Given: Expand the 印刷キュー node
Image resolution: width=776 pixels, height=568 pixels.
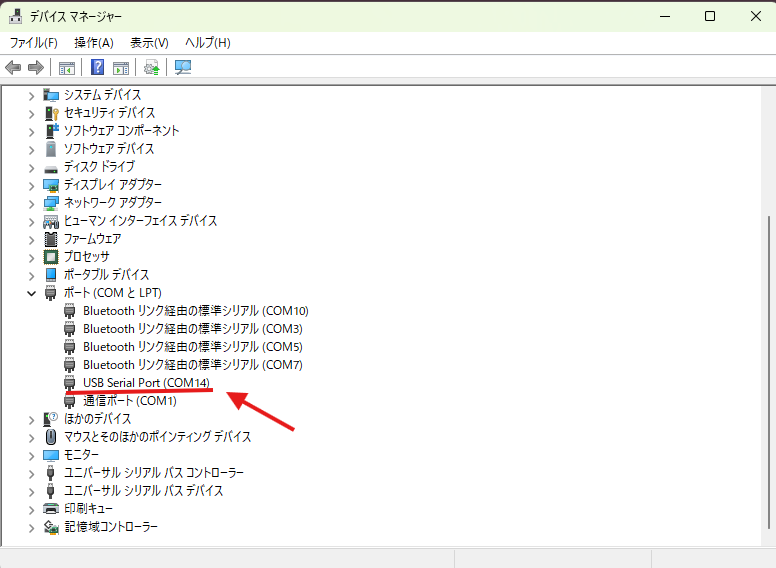Looking at the screenshot, I should (x=31, y=510).
